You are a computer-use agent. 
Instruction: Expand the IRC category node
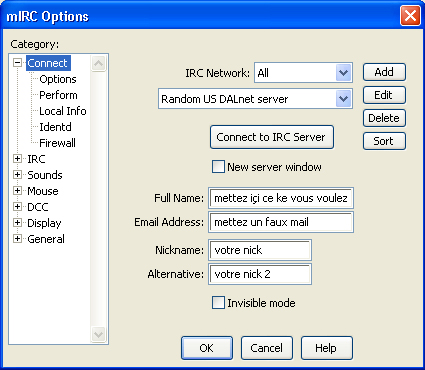17,159
